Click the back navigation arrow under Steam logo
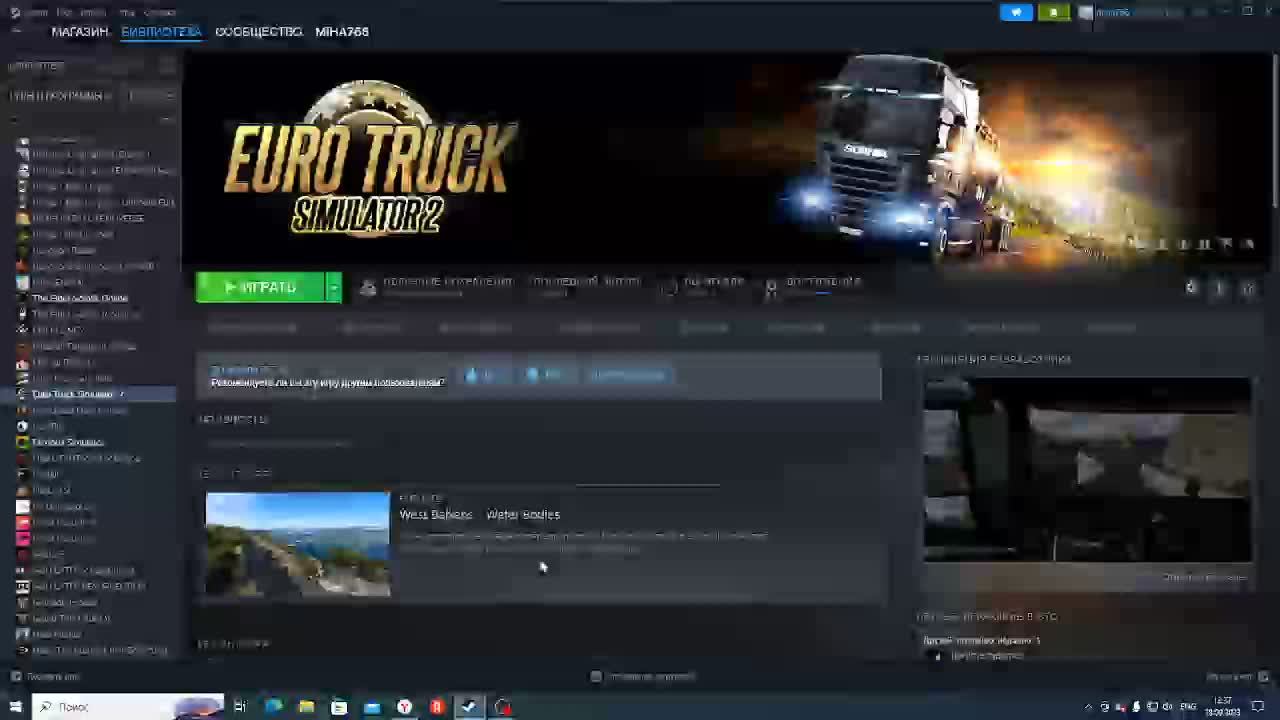Viewport: 1280px width, 720px height. point(16,32)
